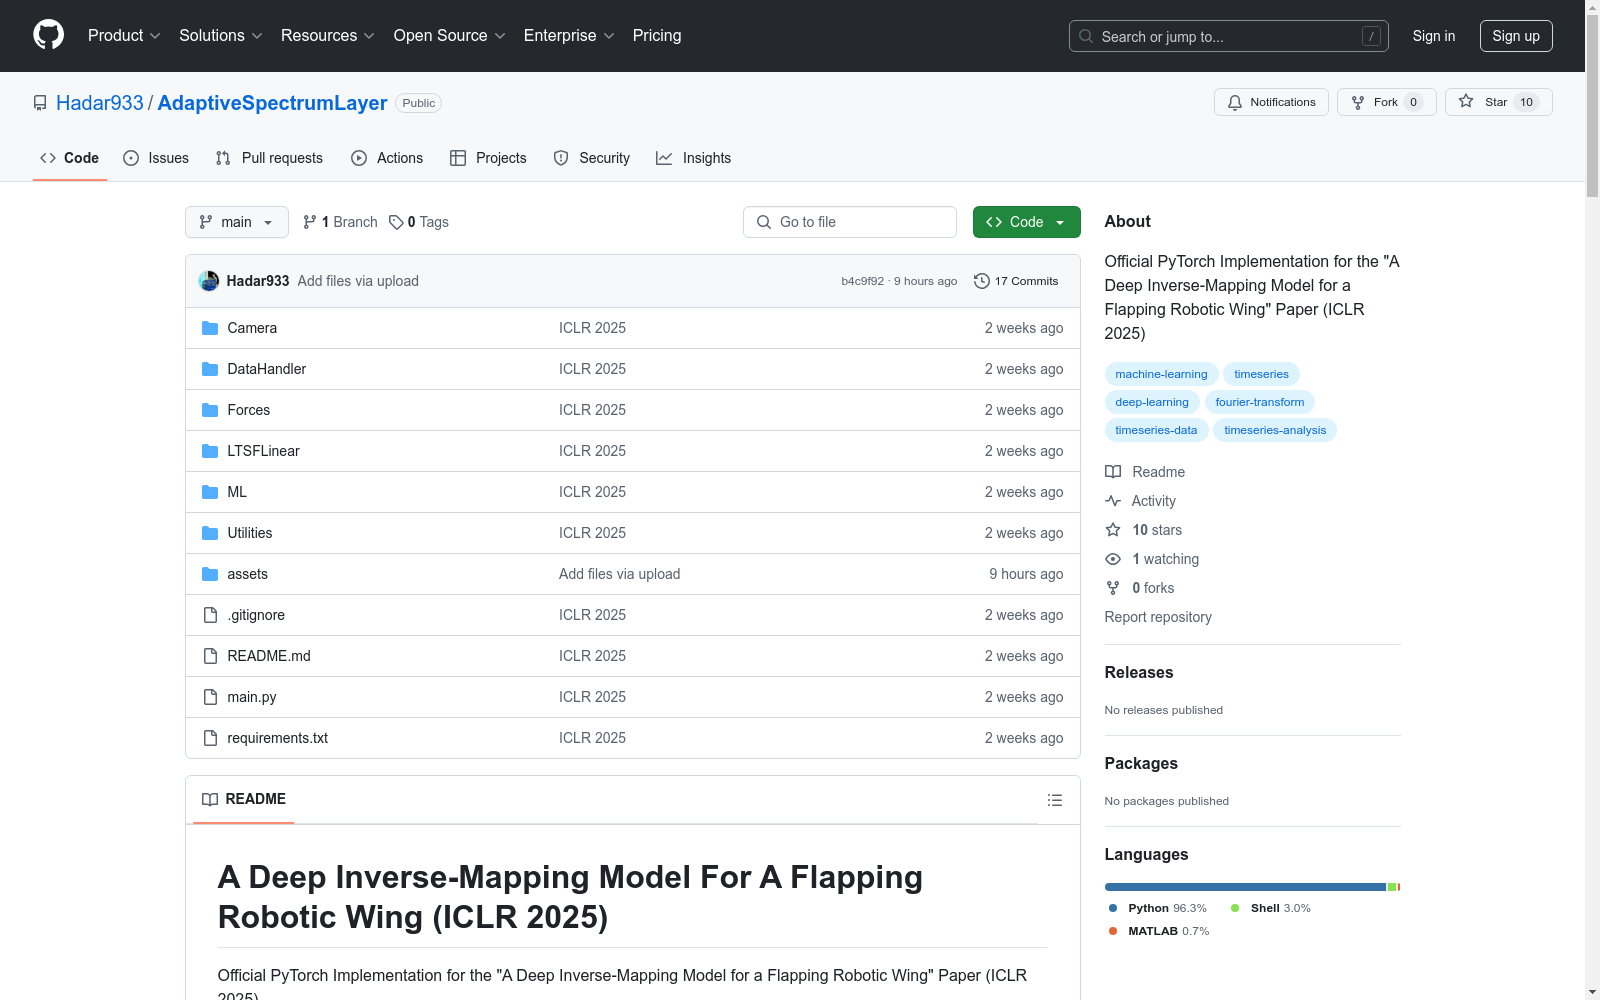Click the deep-learning topic tag
1600x1000 pixels.
tap(1152, 402)
